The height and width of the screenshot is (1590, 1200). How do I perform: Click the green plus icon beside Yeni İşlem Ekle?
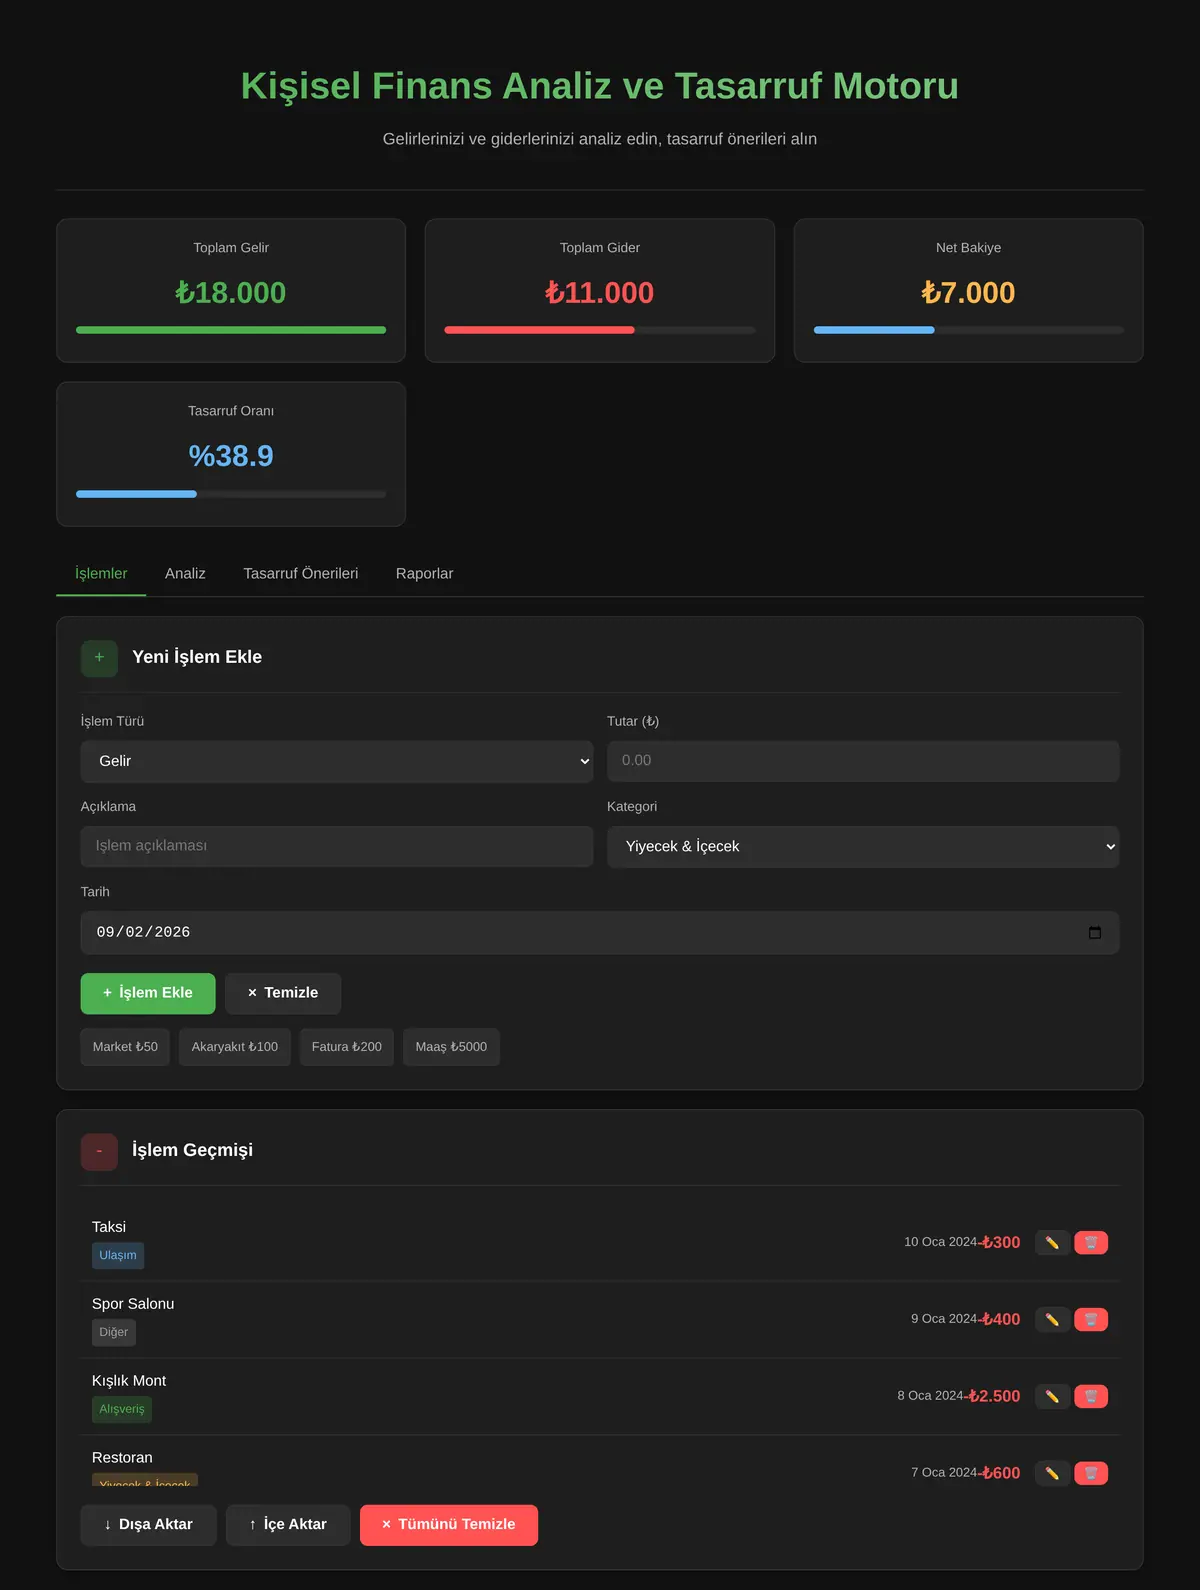coord(99,658)
